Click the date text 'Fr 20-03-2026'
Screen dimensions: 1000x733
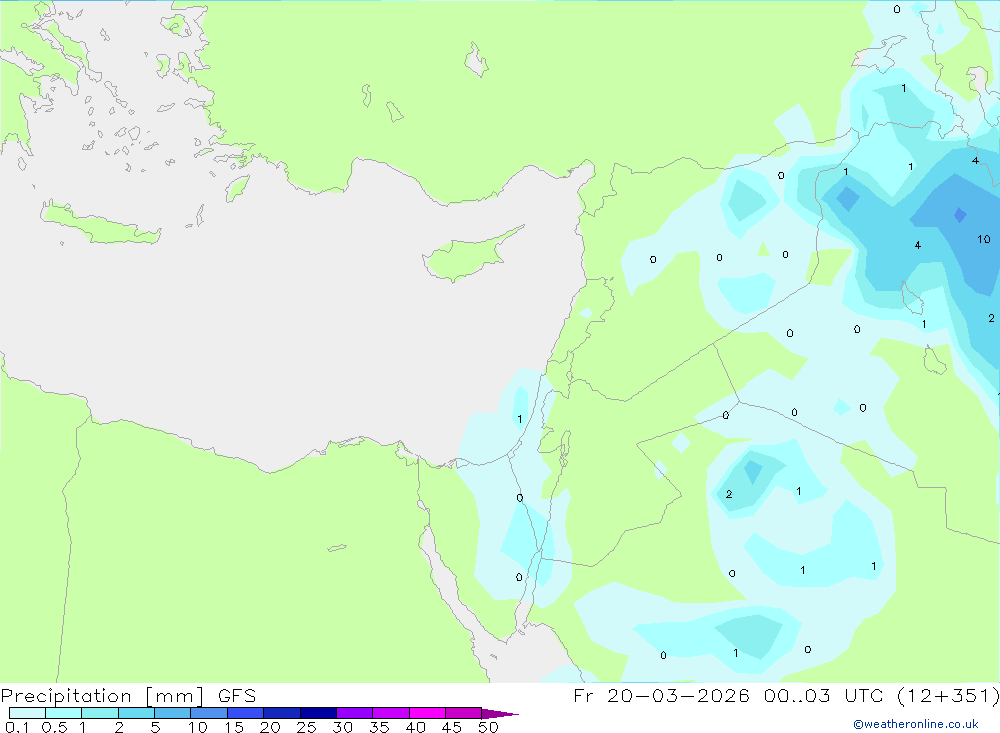tap(661, 695)
